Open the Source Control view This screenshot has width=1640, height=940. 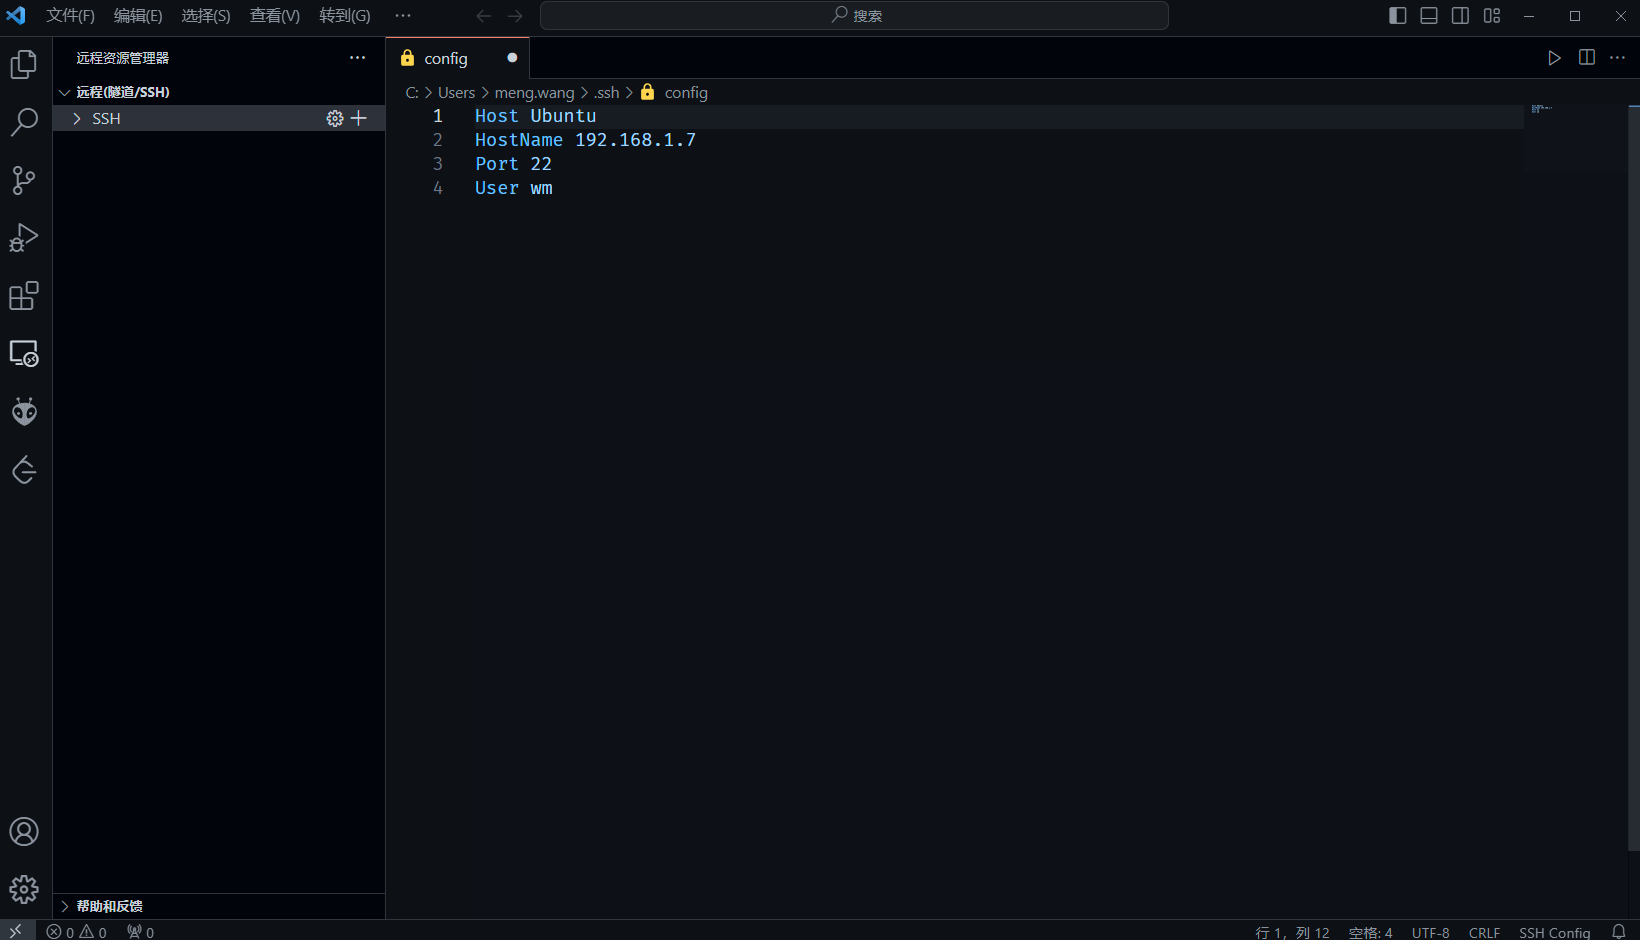(x=24, y=180)
